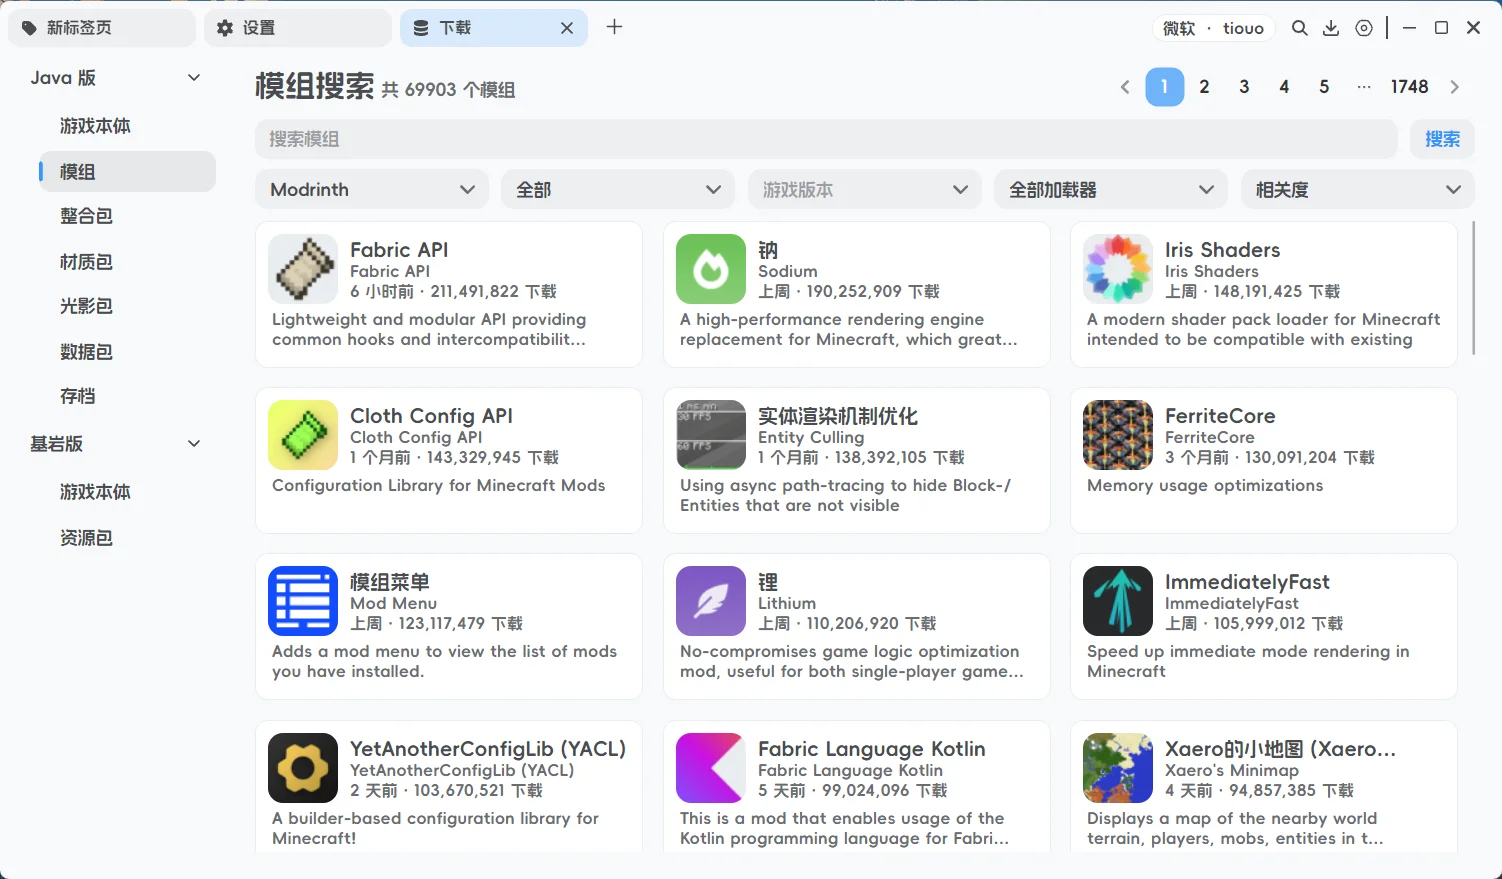
Task: Click the Sodium flame icon
Action: coord(711,269)
